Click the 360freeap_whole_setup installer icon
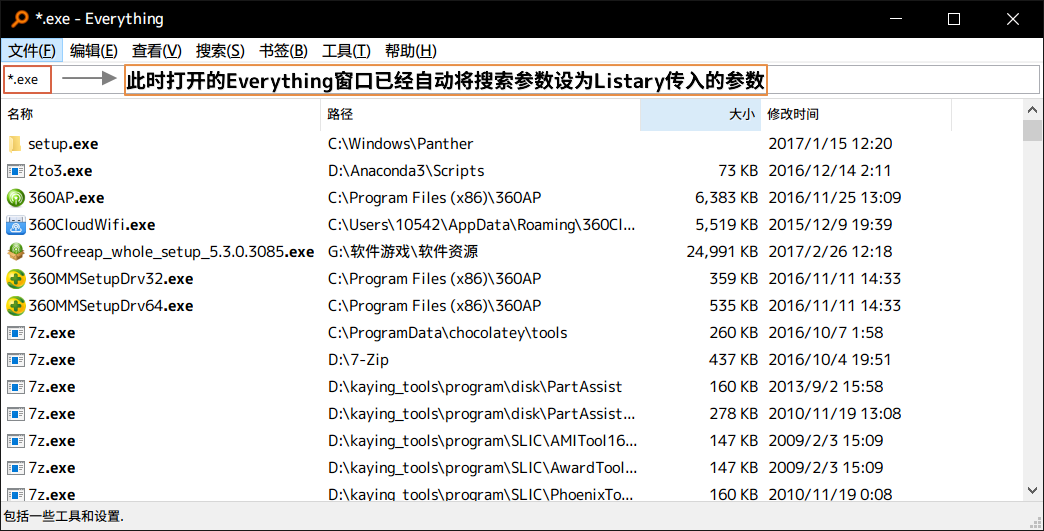Image resolution: width=1044 pixels, height=531 pixels. click(x=15, y=252)
